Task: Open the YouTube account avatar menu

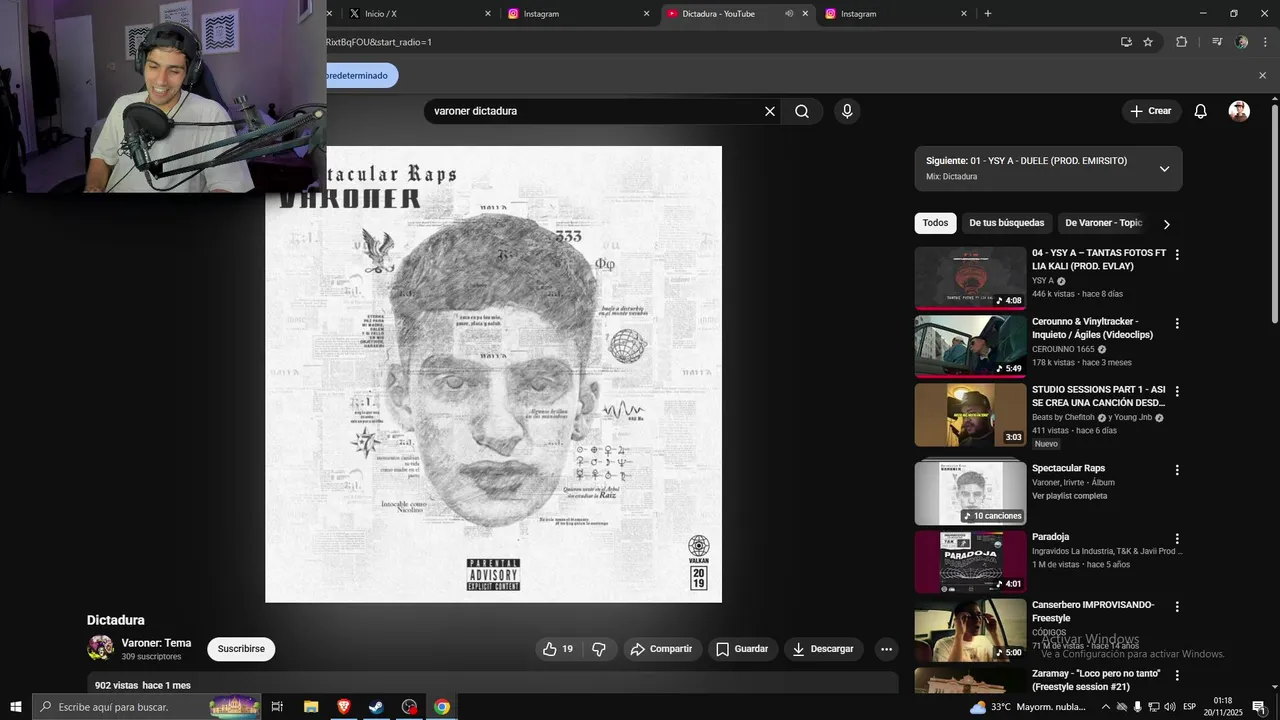Action: tap(1239, 111)
